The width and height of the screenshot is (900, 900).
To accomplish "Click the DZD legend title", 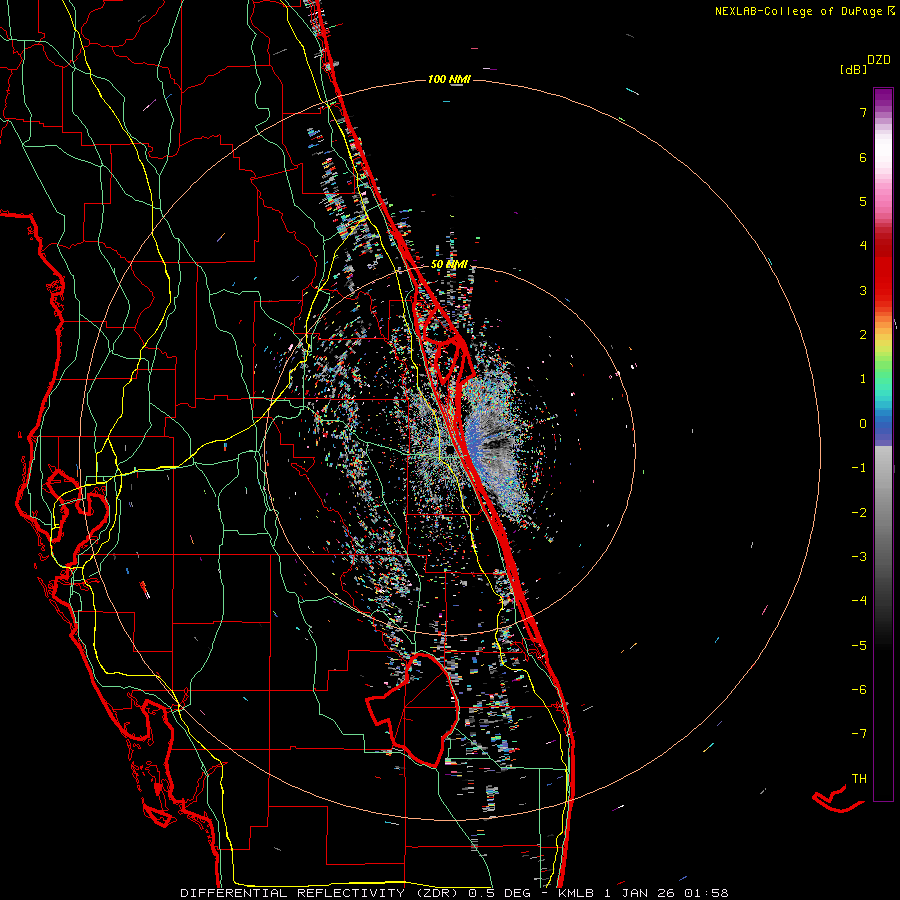I will point(879,60).
